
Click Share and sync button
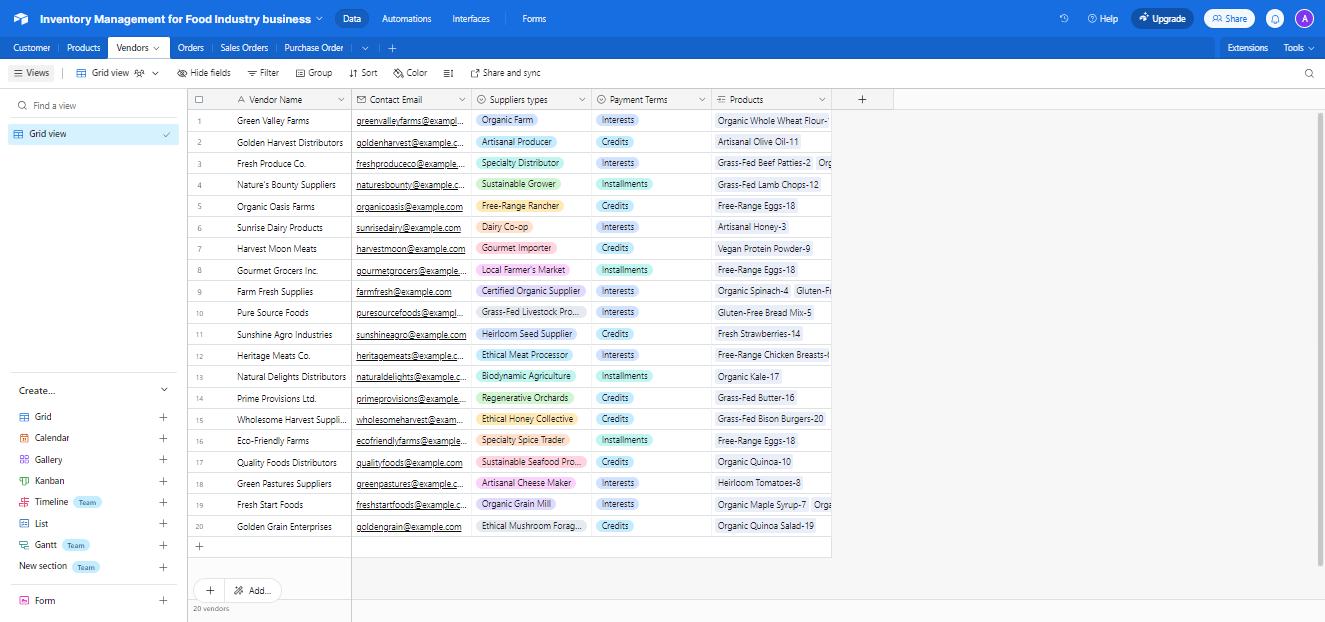[505, 73]
